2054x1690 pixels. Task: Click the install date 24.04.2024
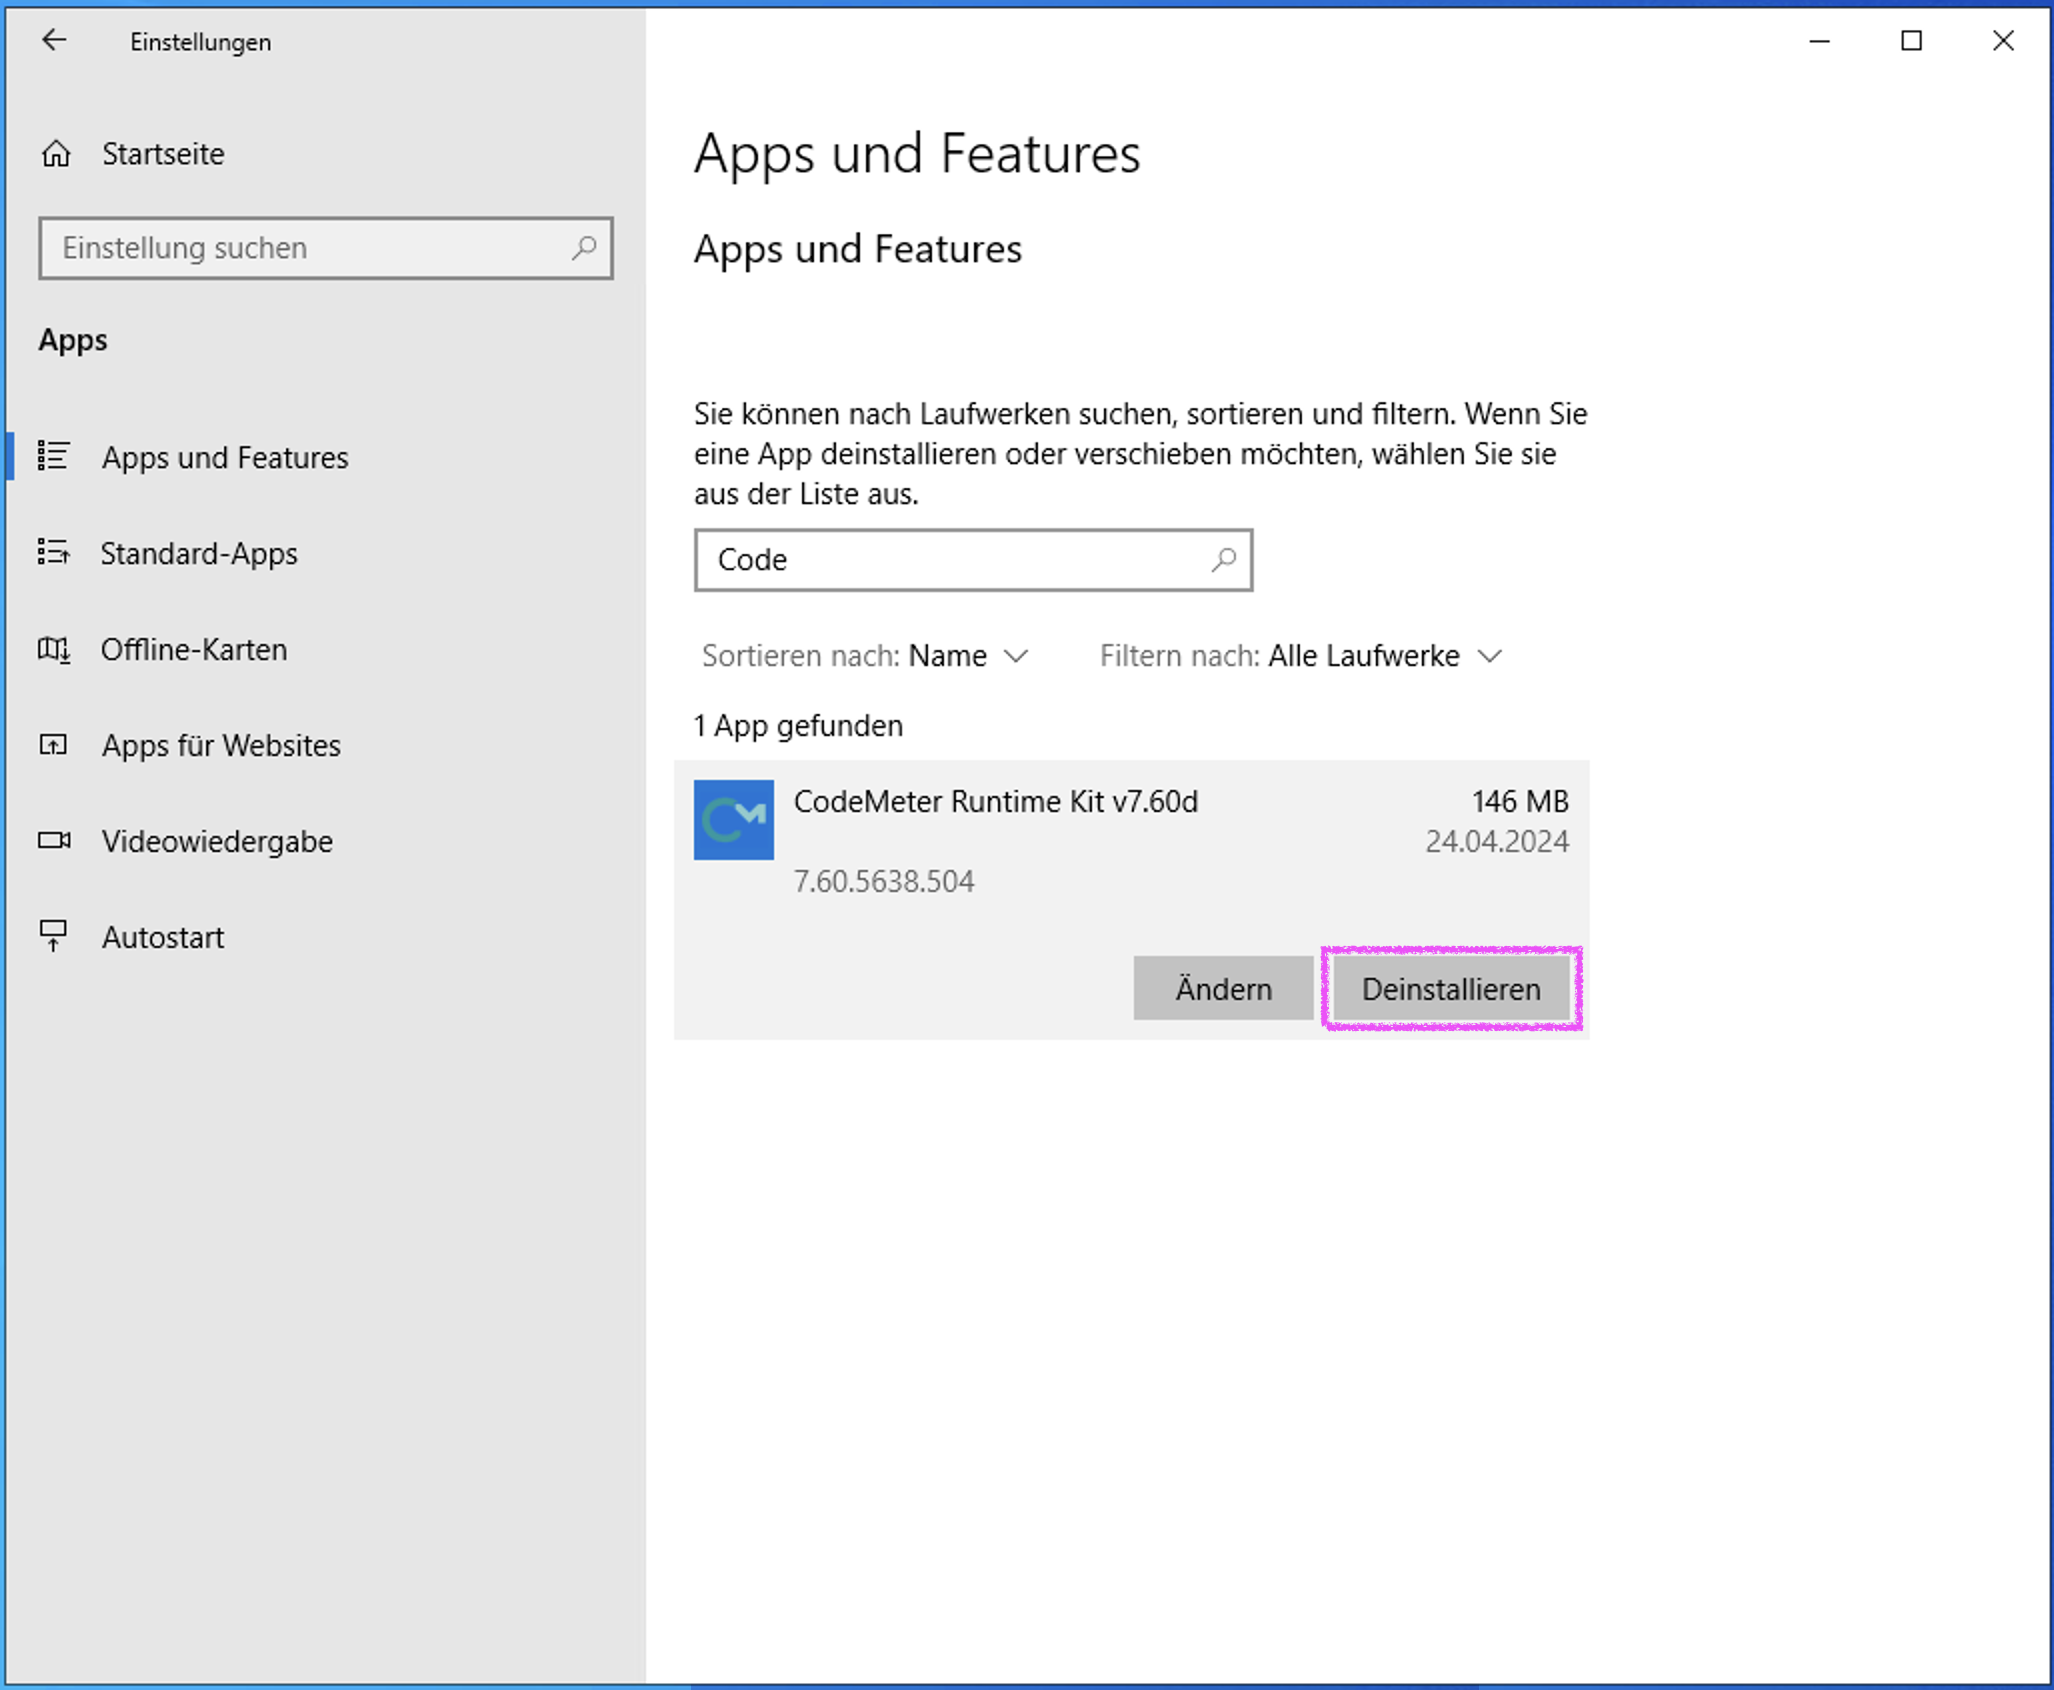pyautogui.click(x=1497, y=841)
